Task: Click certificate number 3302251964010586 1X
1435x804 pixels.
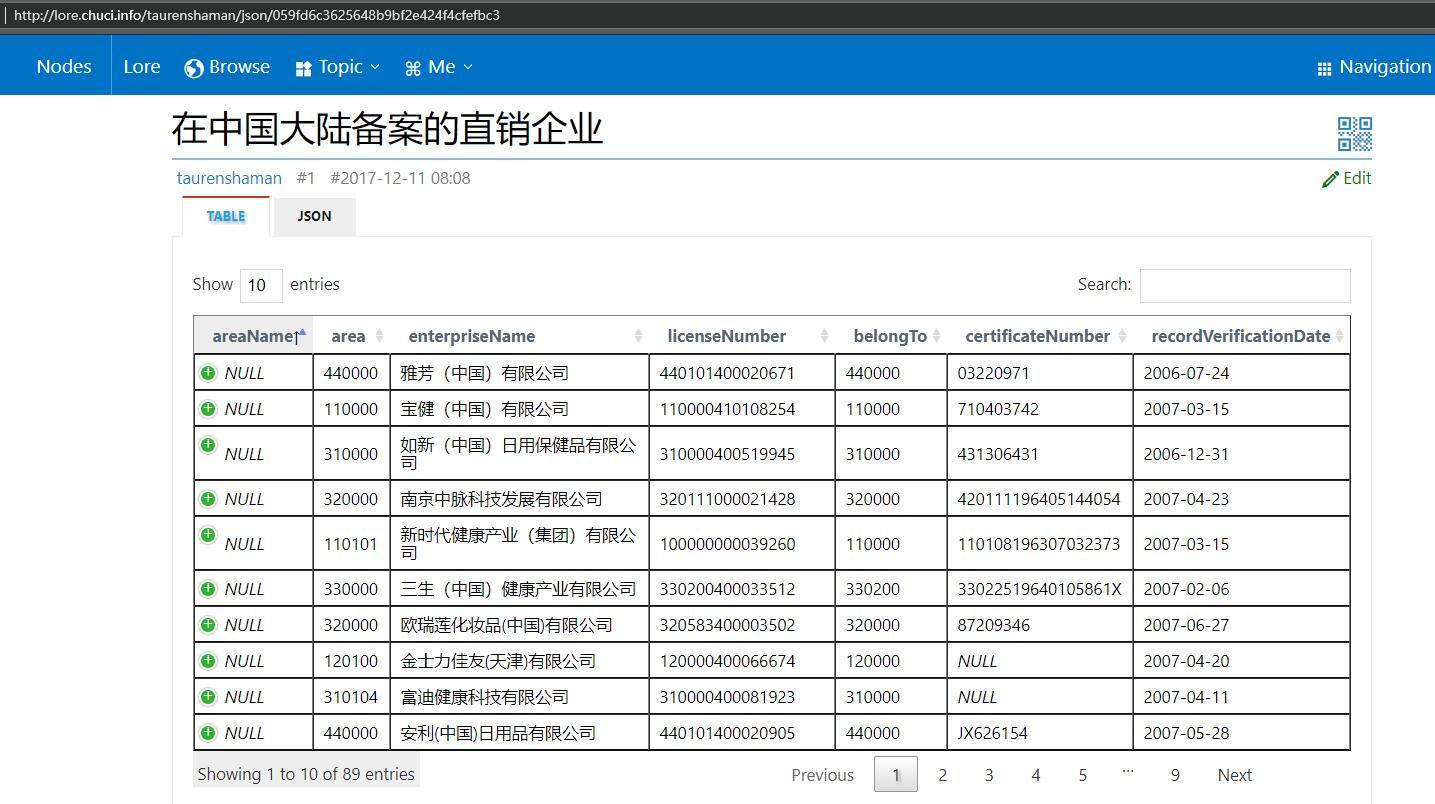Action: click(1040, 589)
